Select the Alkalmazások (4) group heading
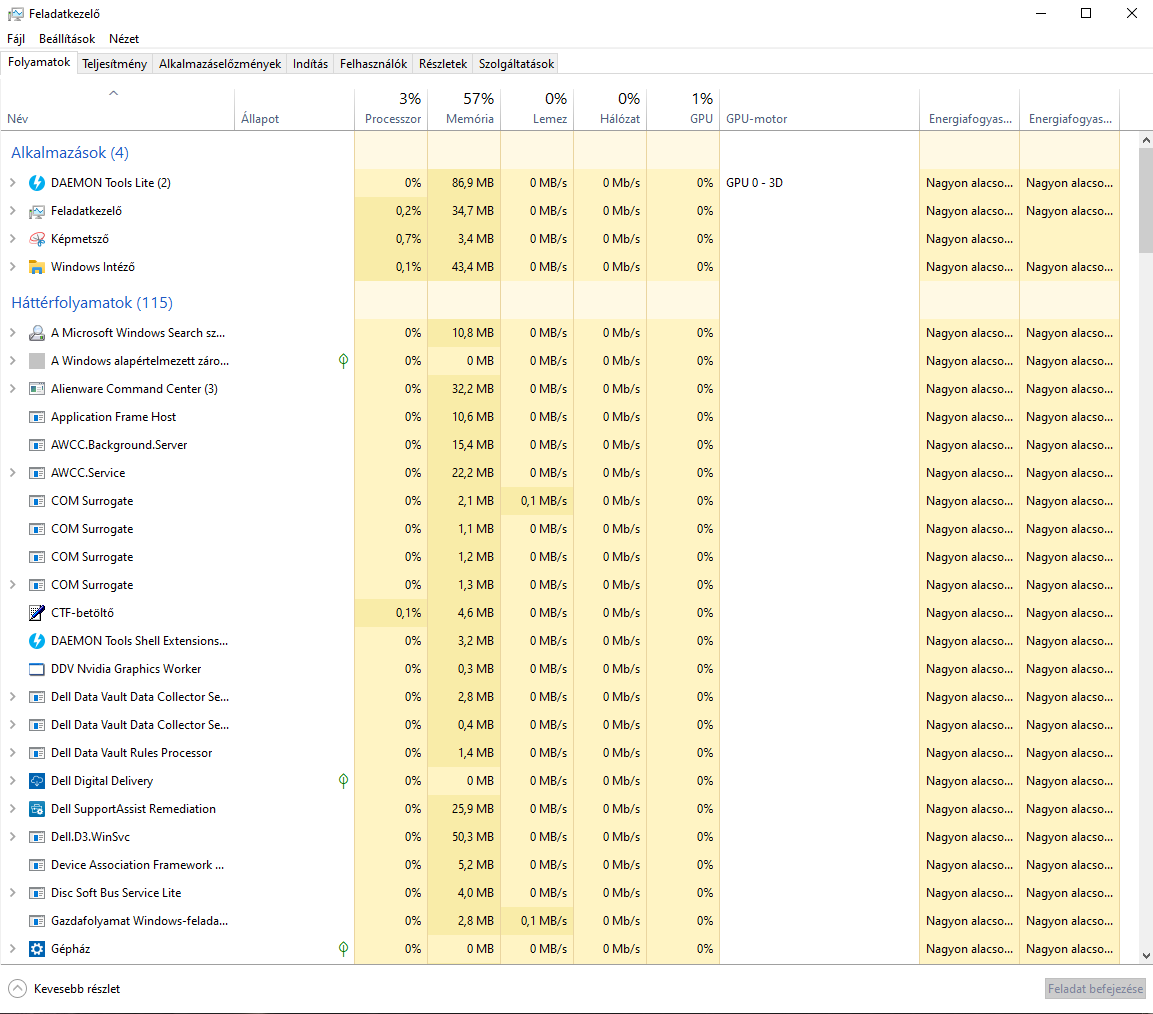 coord(70,153)
